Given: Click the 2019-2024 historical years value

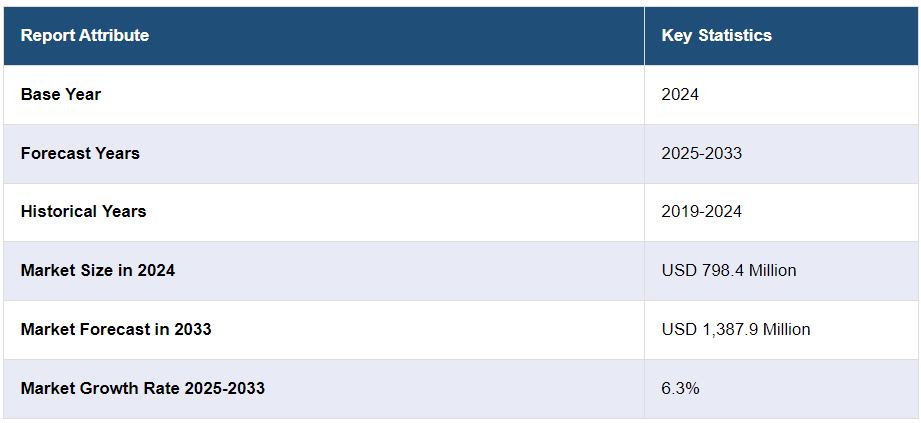Looking at the screenshot, I should 701,212.
